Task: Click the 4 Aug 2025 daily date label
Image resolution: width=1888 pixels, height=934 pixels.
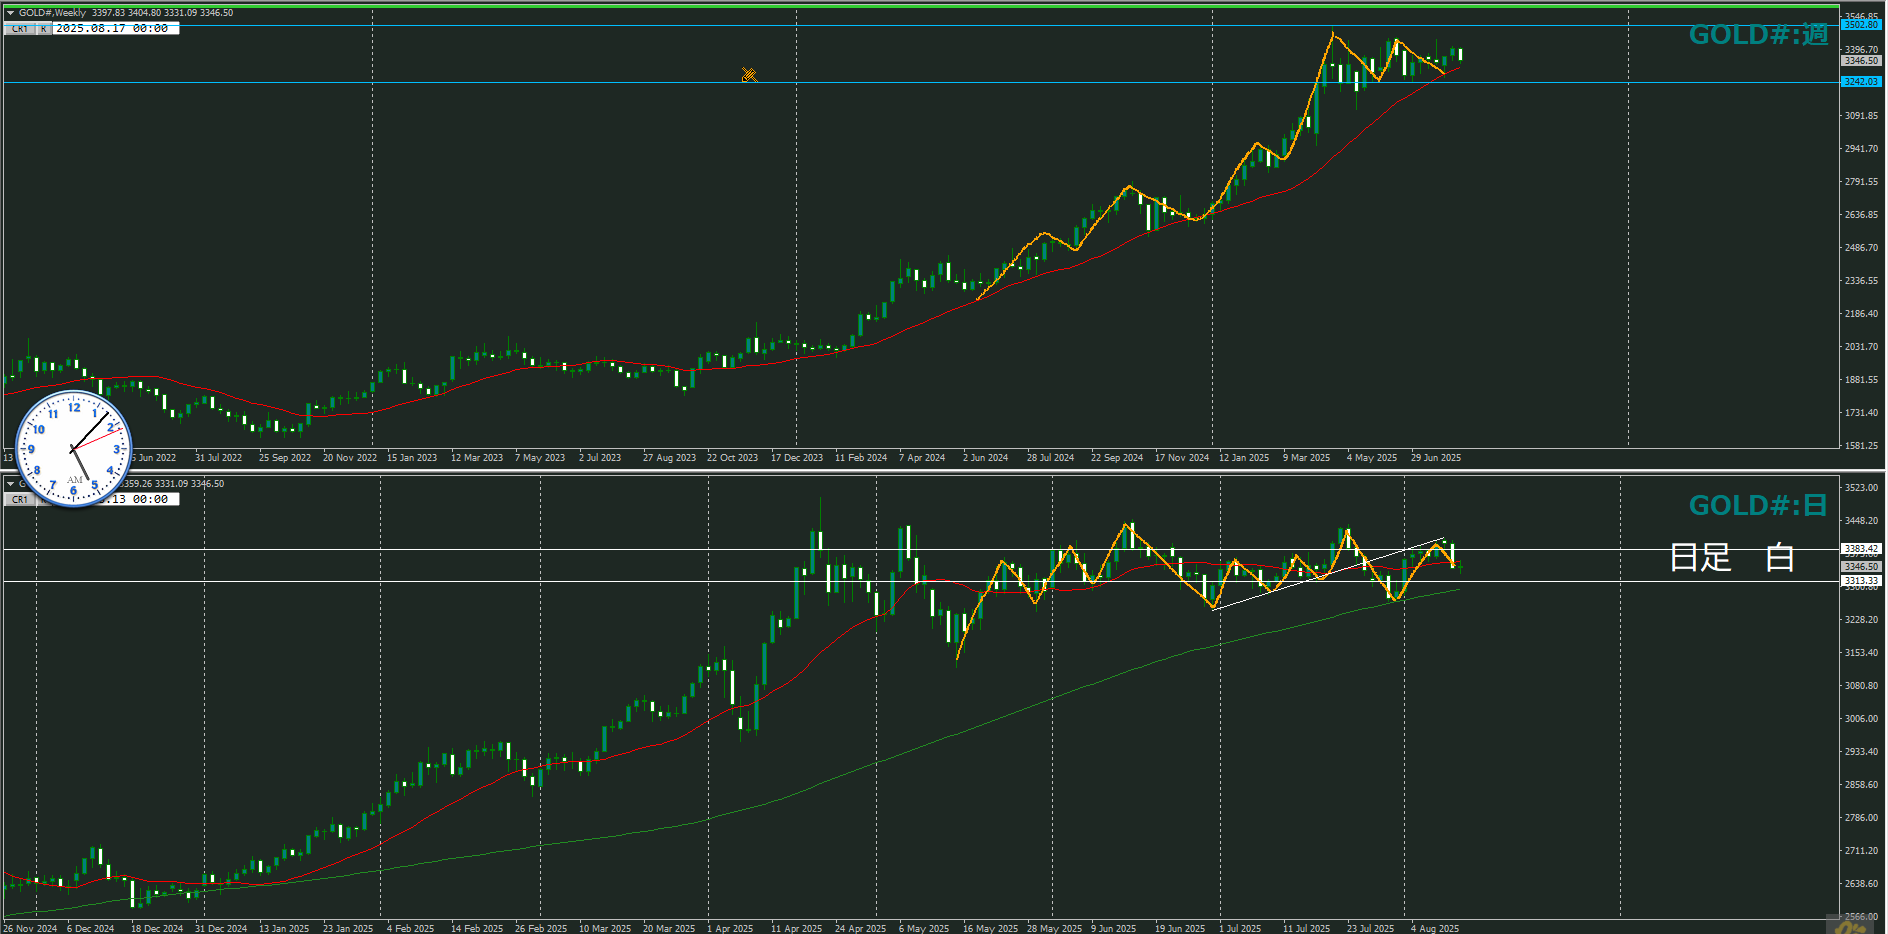Action: (1434, 929)
